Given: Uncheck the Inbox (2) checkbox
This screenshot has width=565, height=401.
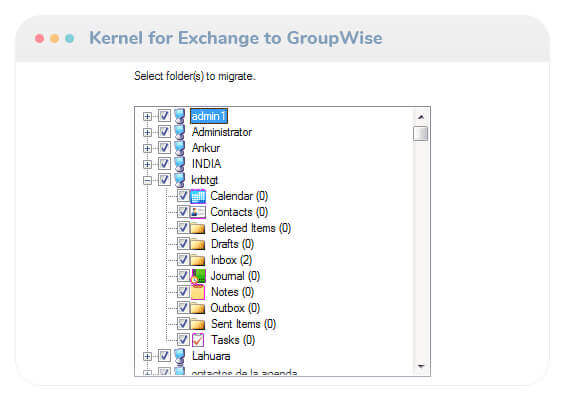Looking at the screenshot, I should 183,260.
